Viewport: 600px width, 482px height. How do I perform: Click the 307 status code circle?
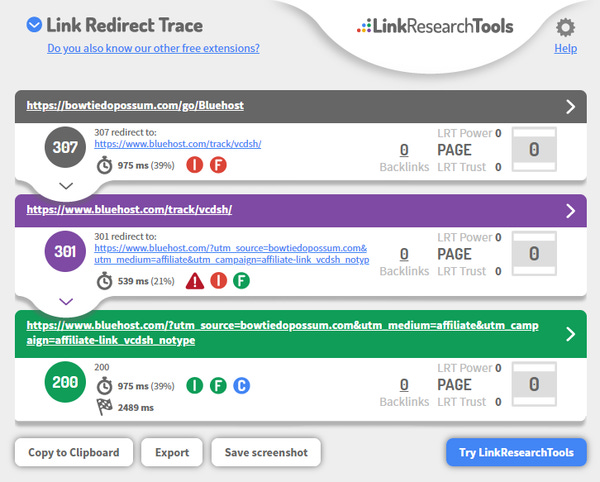pyautogui.click(x=65, y=147)
